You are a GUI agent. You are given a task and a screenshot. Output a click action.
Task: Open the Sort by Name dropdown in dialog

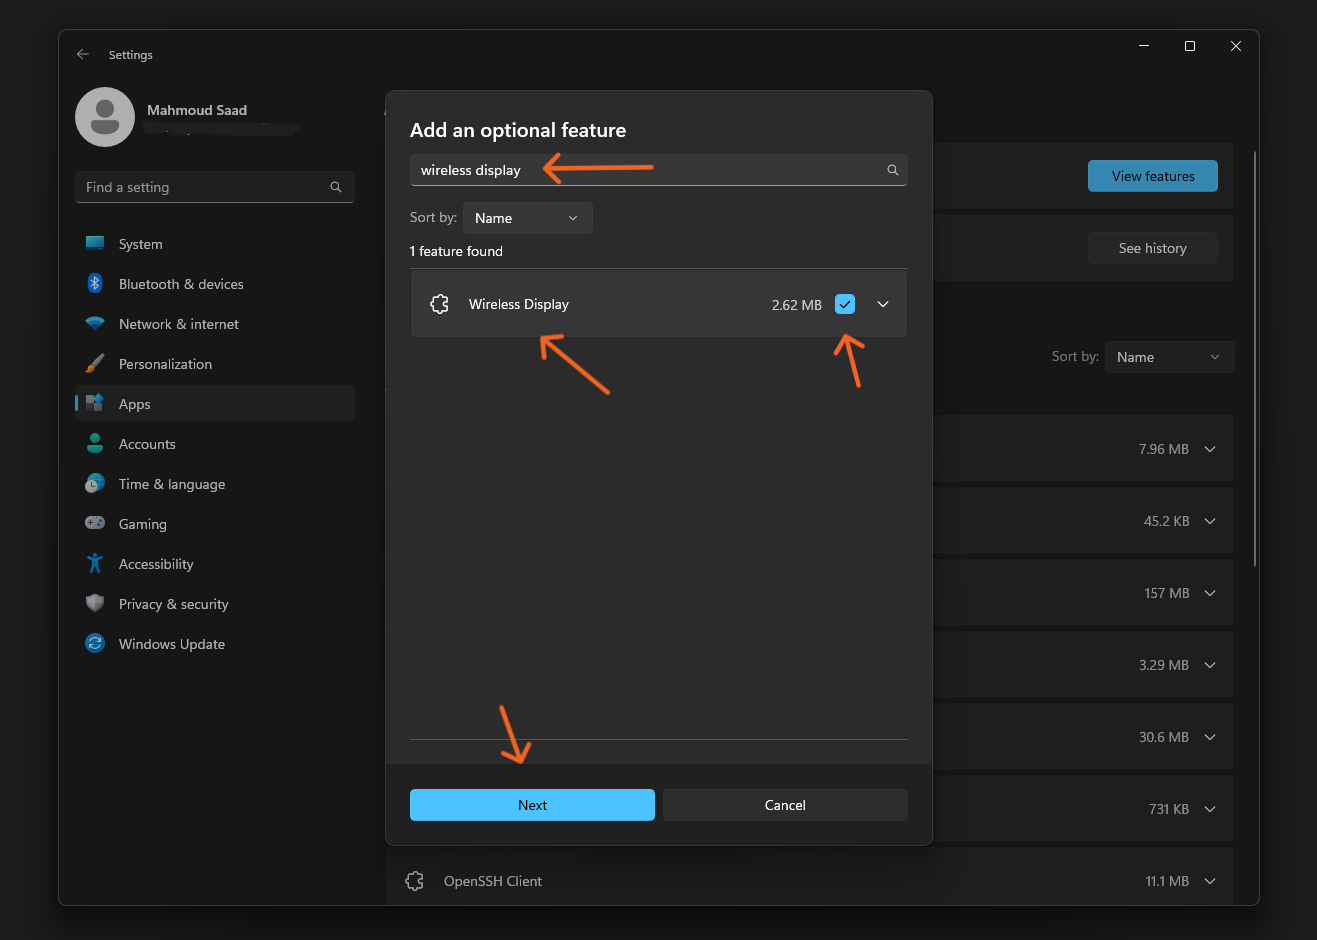pyautogui.click(x=527, y=218)
